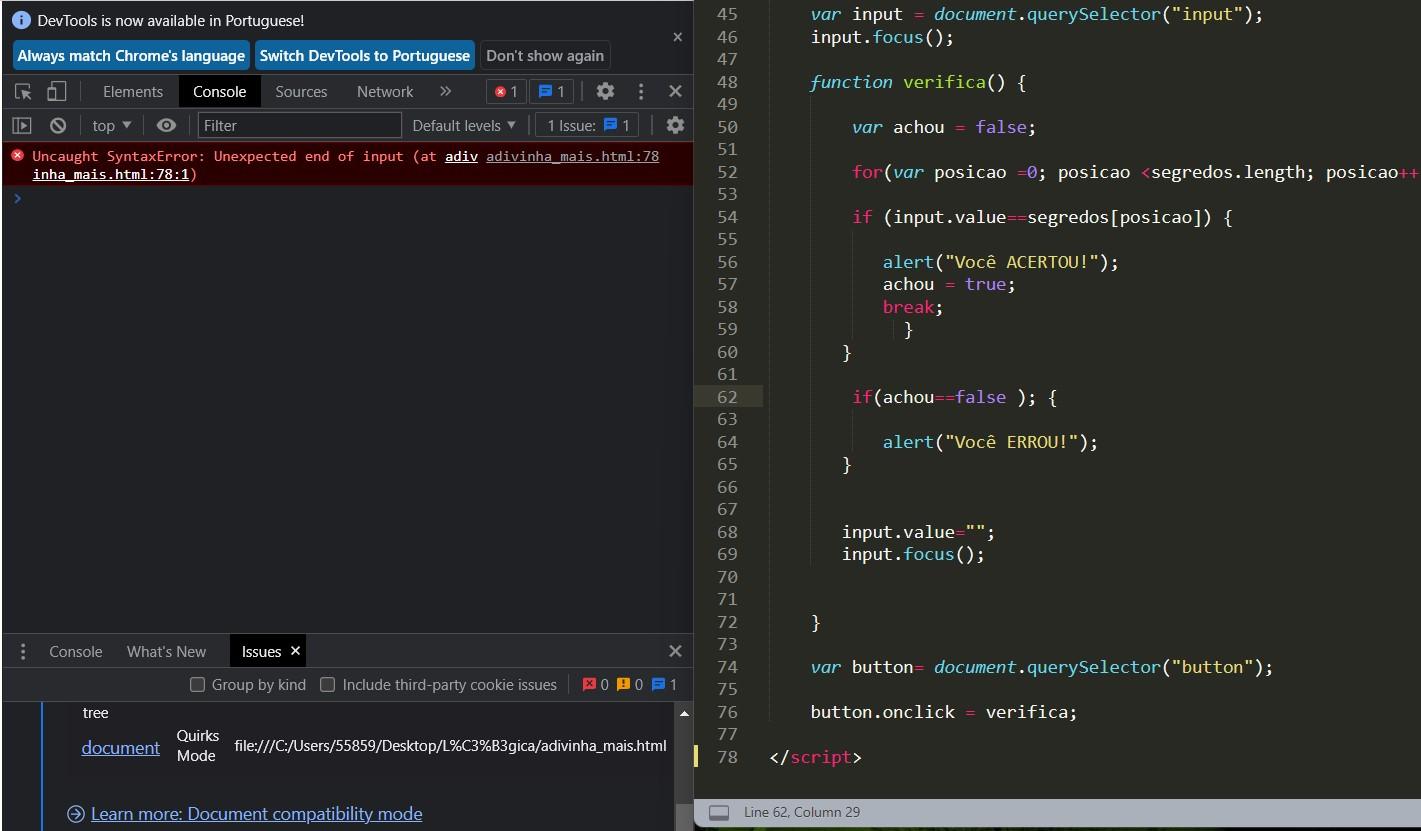Viewport: 1421px width, 831px height.
Task: Click line number 78 in editor gutter
Action: pyautogui.click(x=727, y=757)
